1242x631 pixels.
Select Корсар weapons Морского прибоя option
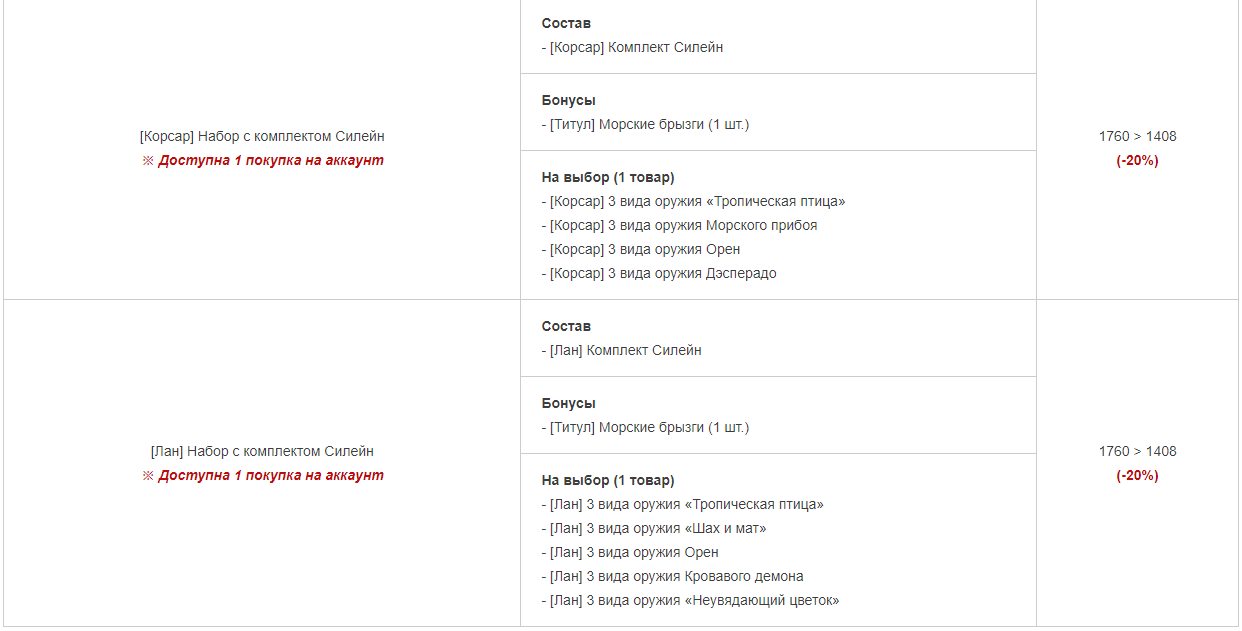coord(679,225)
